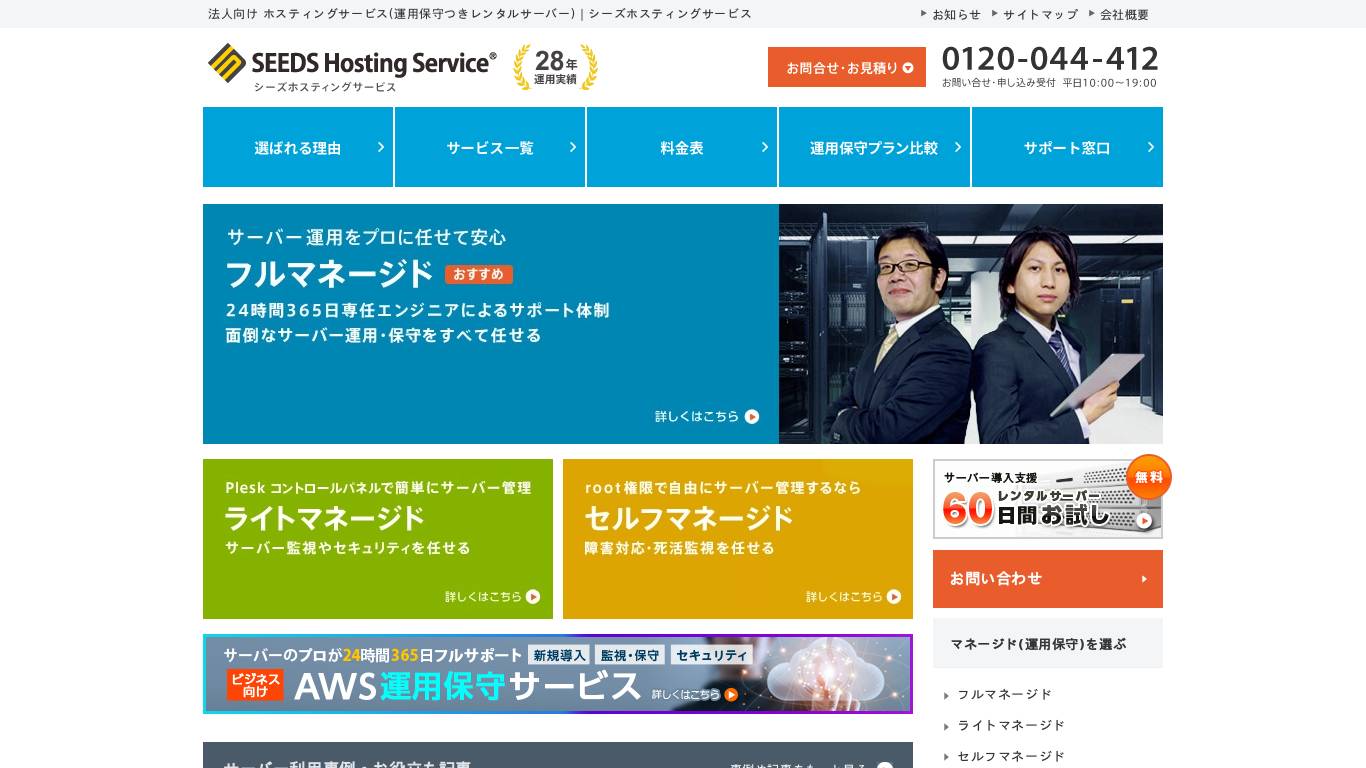Click chevron next to サービス一覧

573,147
